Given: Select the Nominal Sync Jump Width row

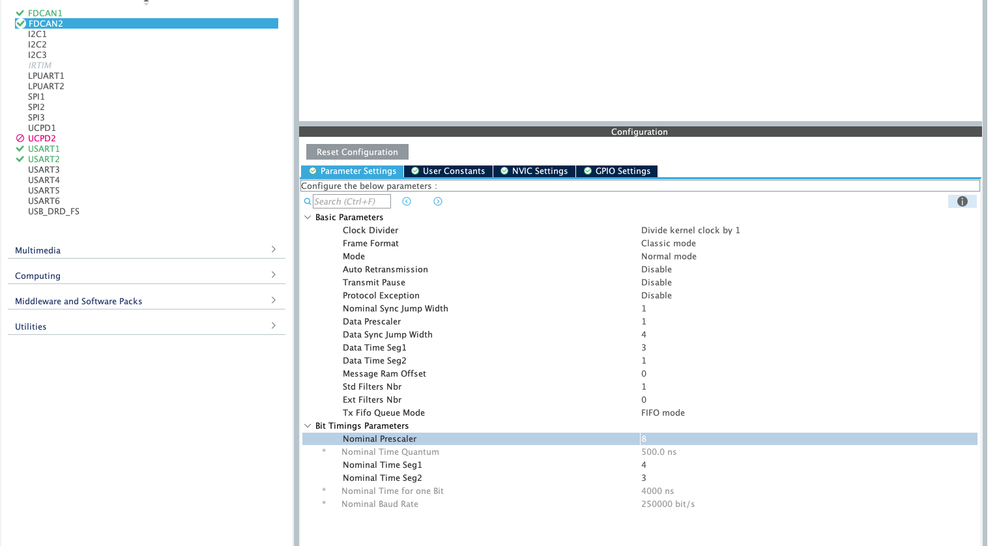Looking at the screenshot, I should 640,308.
